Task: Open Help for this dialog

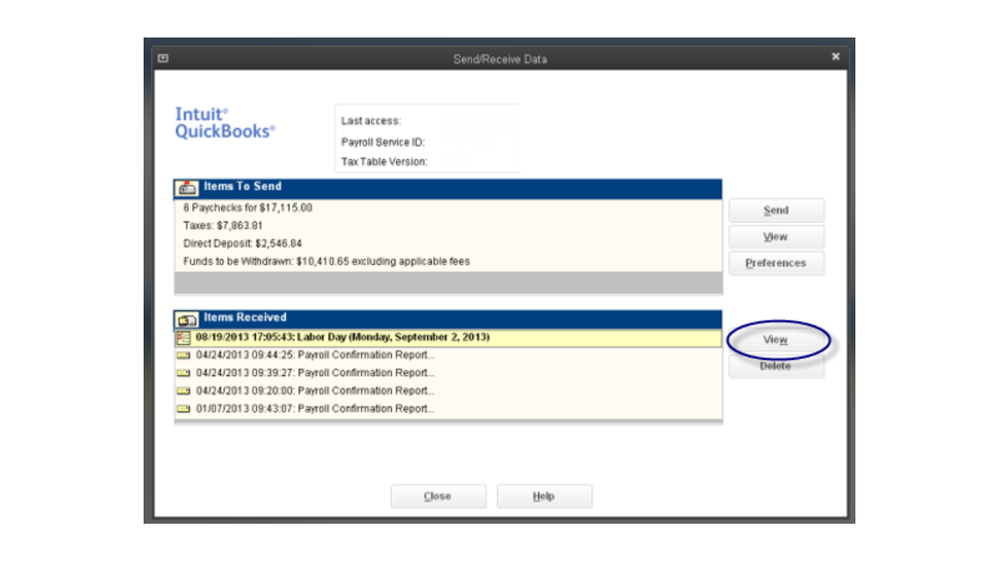Action: click(x=544, y=496)
